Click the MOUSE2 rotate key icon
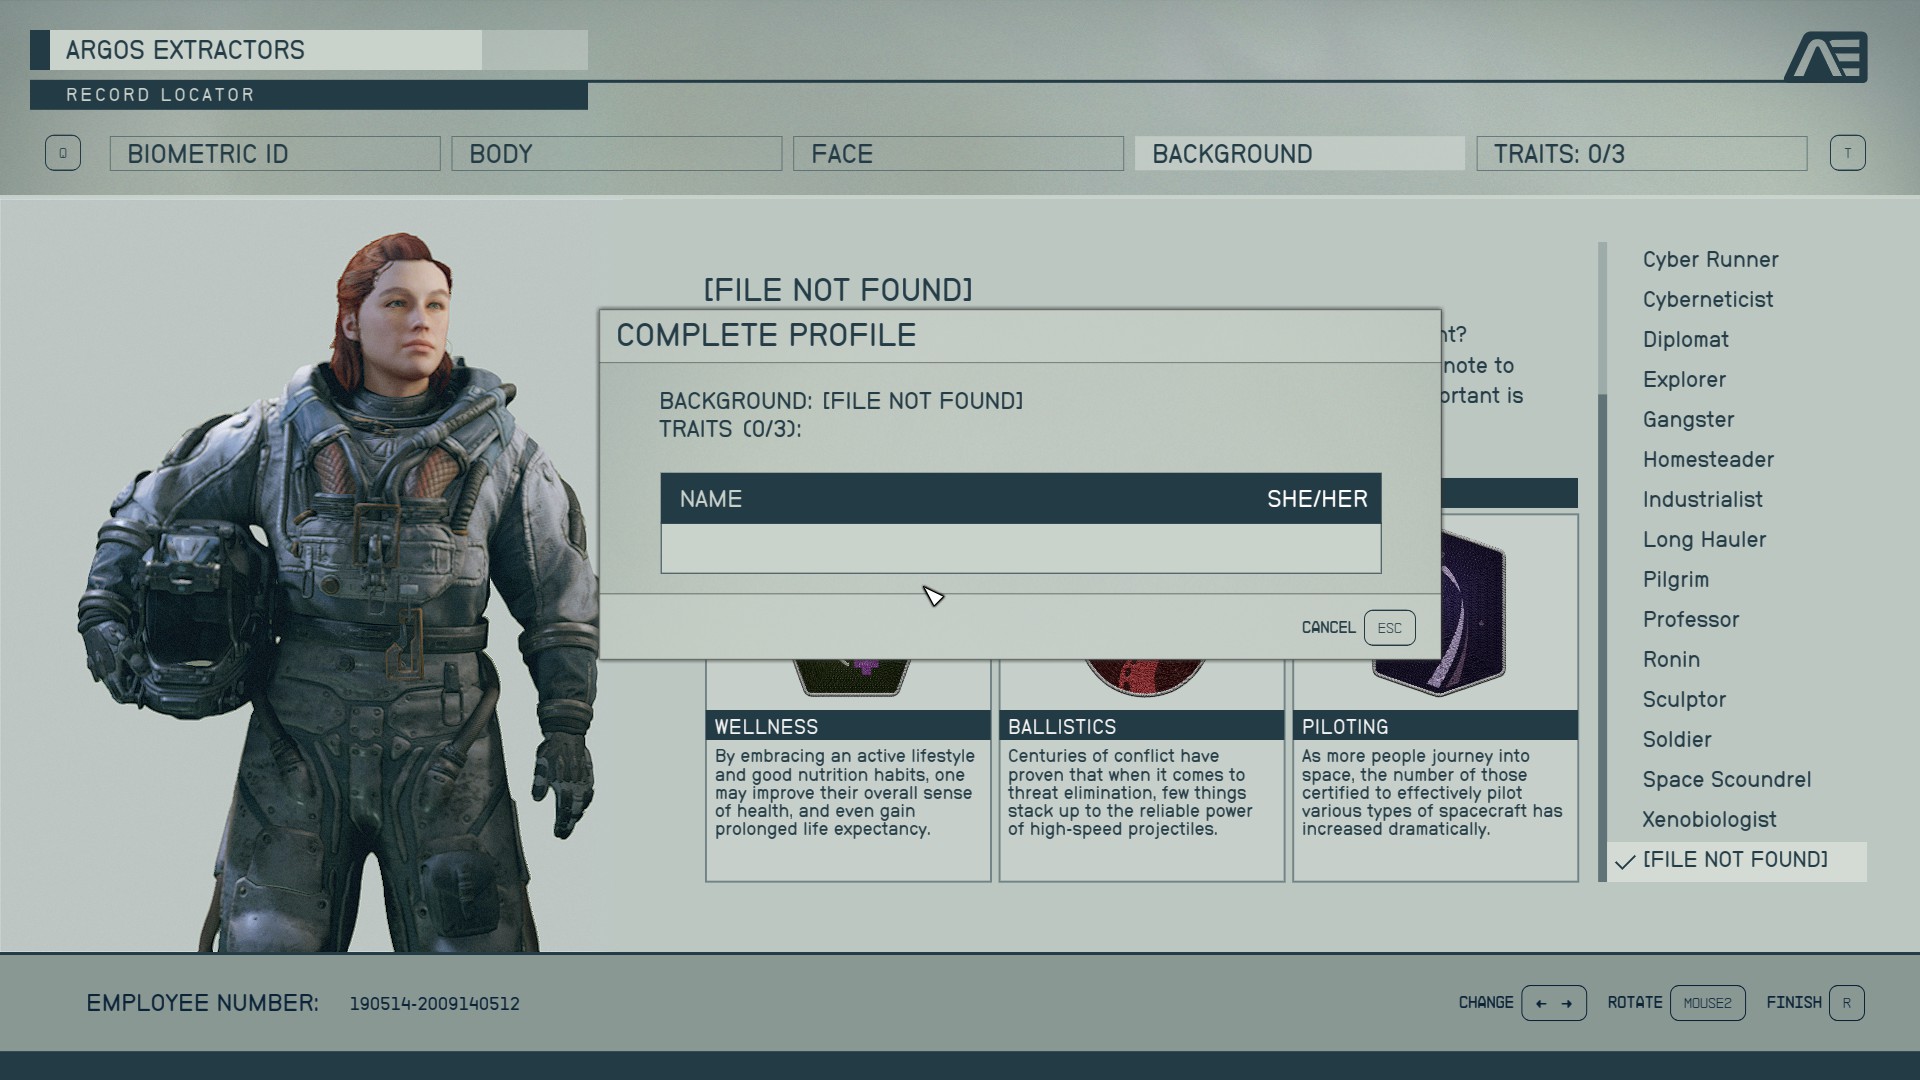Viewport: 1920px width, 1080px height. 1707,1003
